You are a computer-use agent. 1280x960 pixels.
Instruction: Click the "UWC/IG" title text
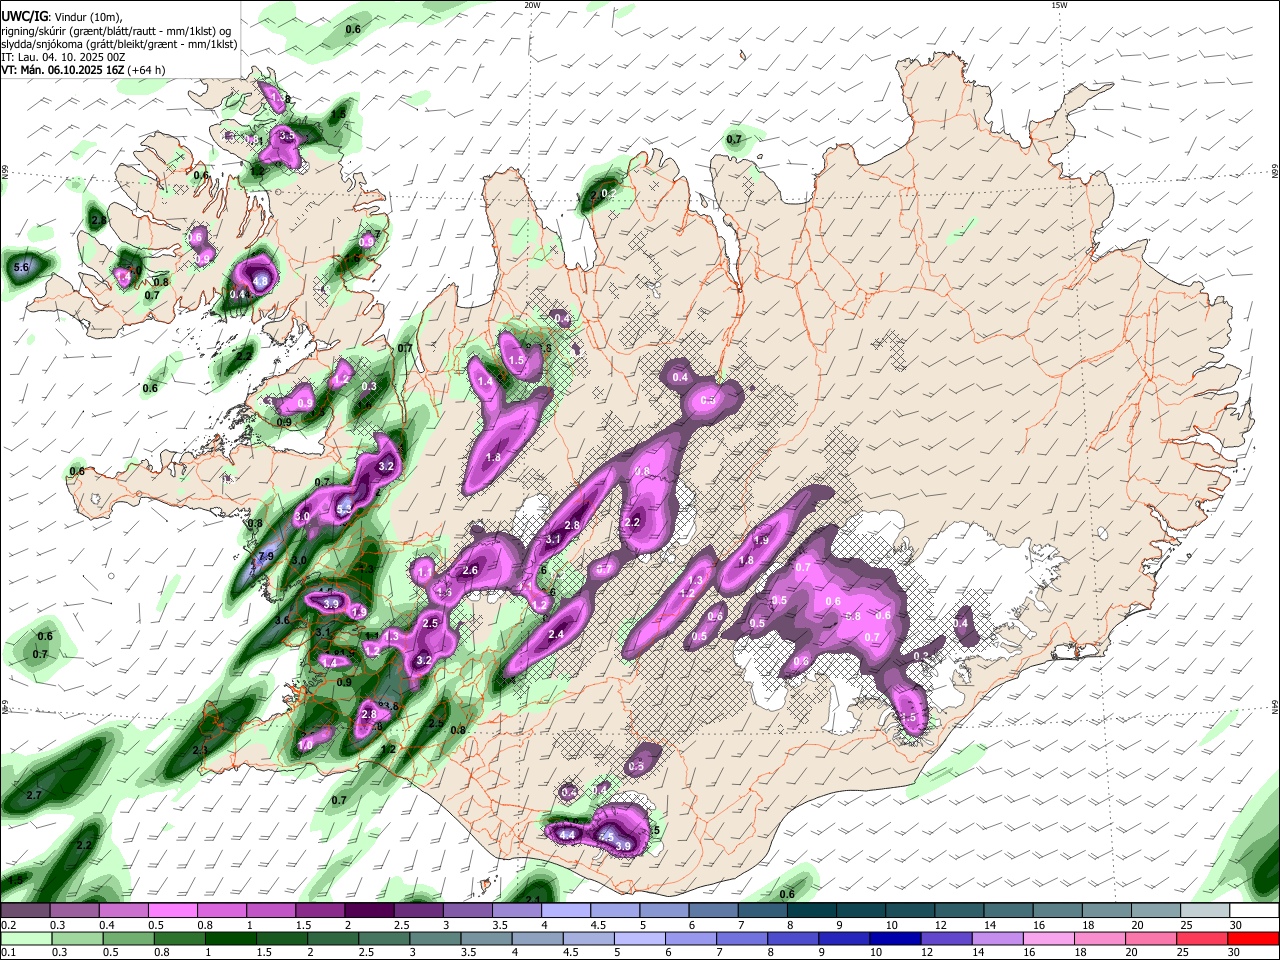pyautogui.click(x=24, y=15)
